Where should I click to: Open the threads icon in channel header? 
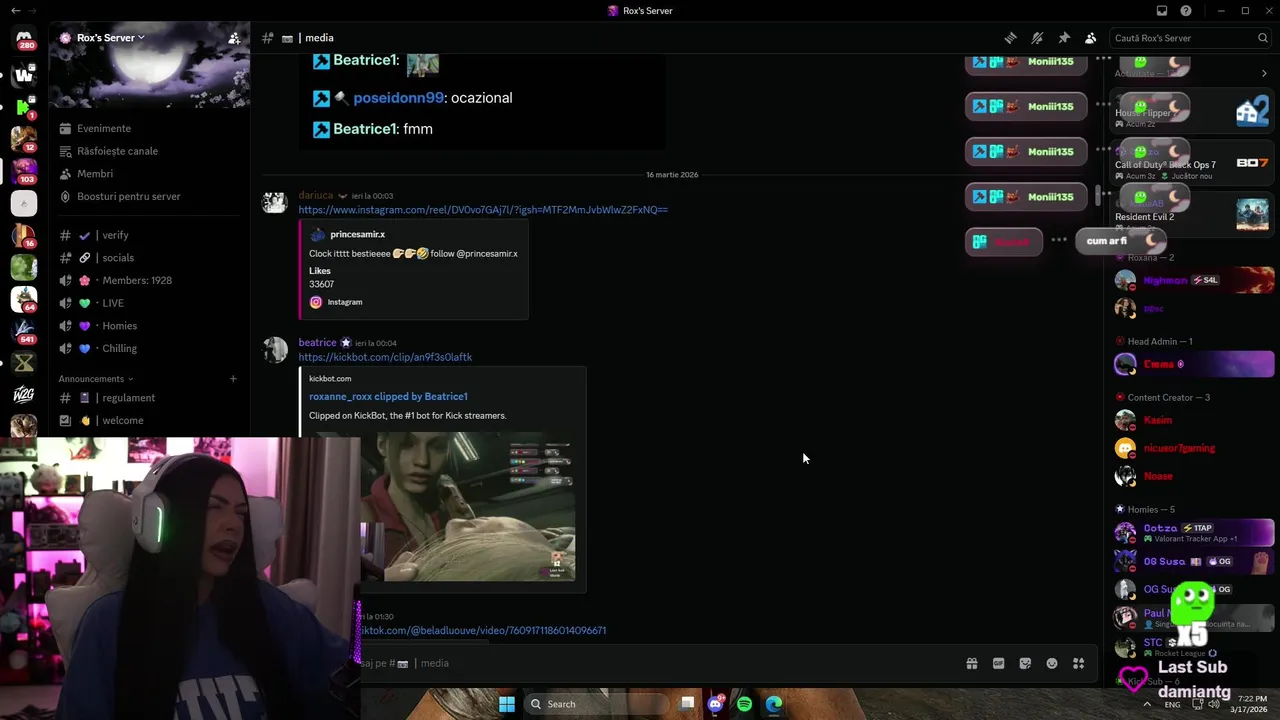(1011, 38)
